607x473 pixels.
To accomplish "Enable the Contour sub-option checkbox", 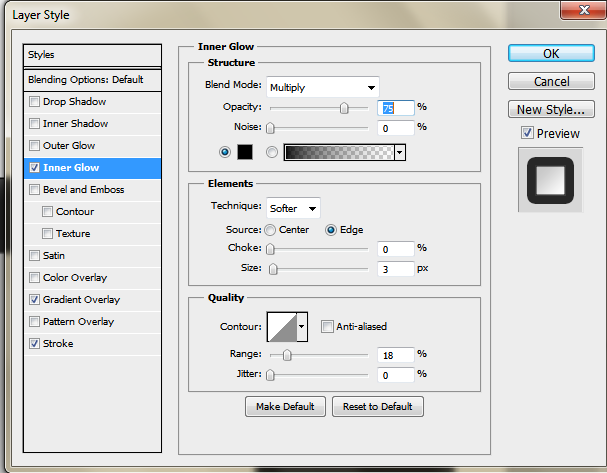I will coord(47,212).
